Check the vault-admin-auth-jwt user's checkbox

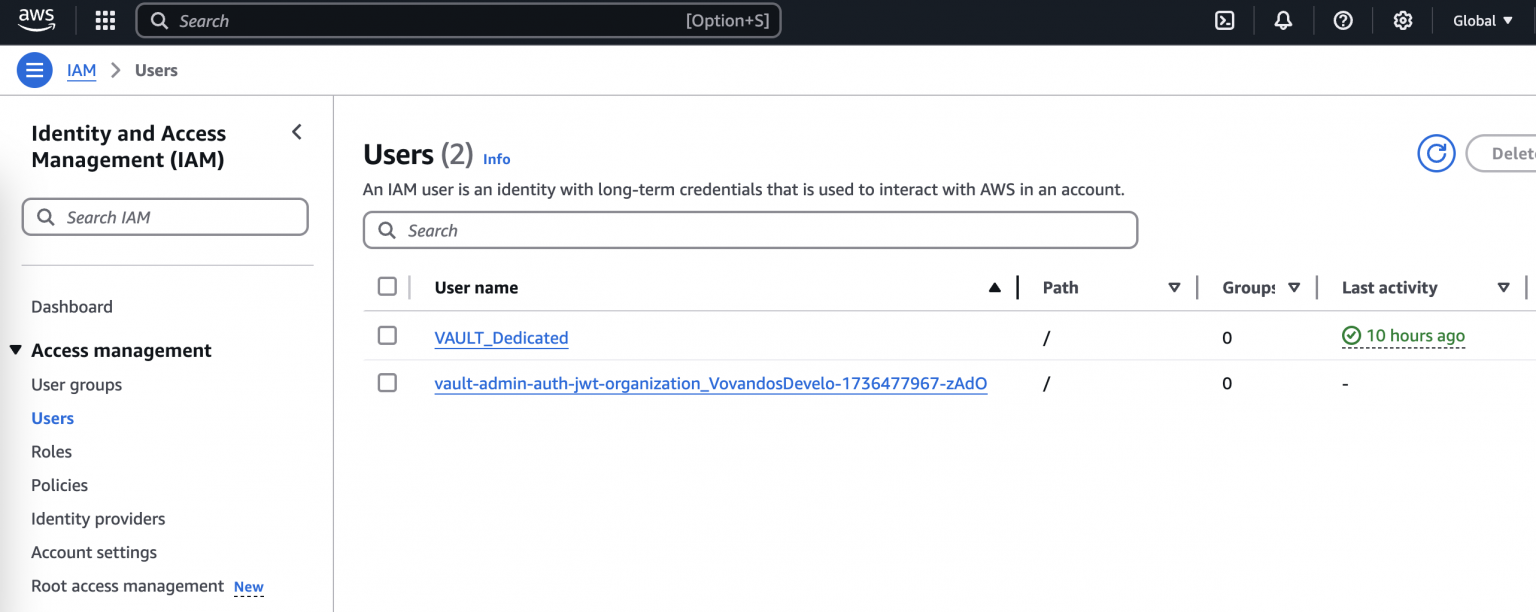coord(387,382)
